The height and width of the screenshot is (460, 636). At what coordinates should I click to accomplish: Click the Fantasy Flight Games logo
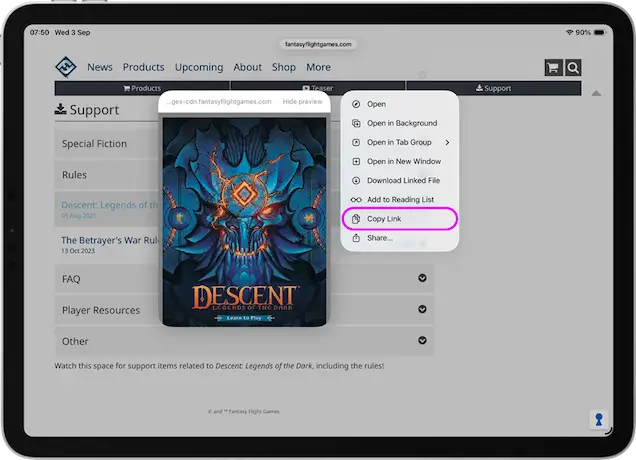tap(66, 67)
